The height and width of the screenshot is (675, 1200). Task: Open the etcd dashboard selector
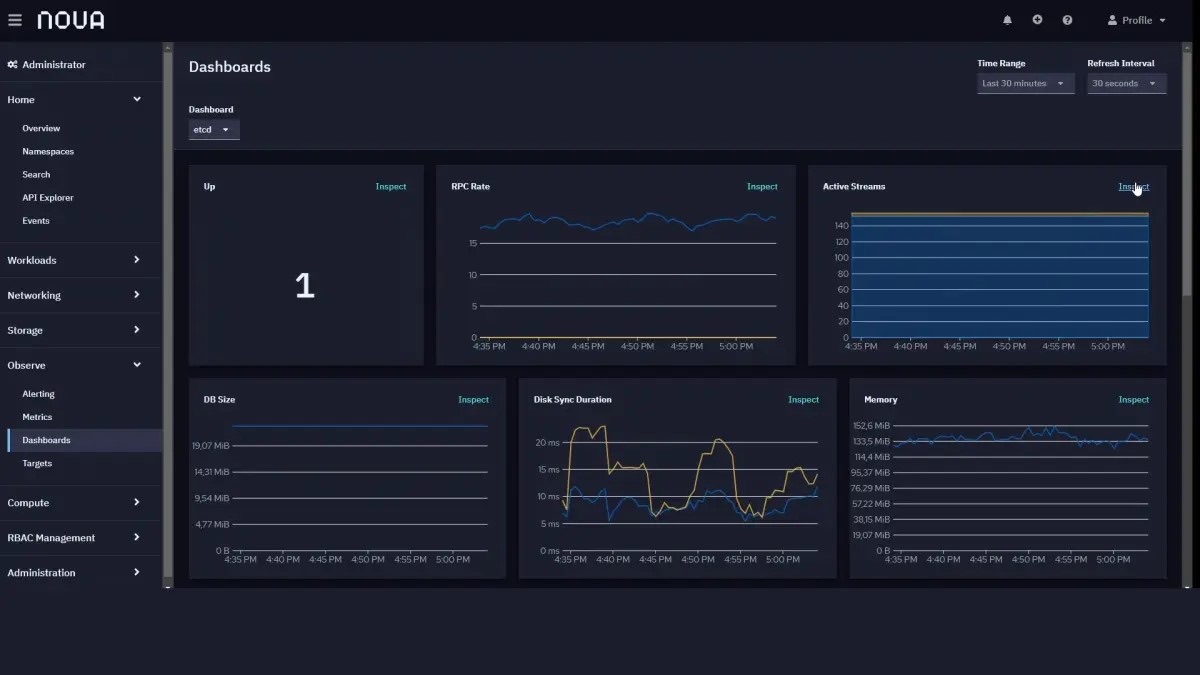214,129
